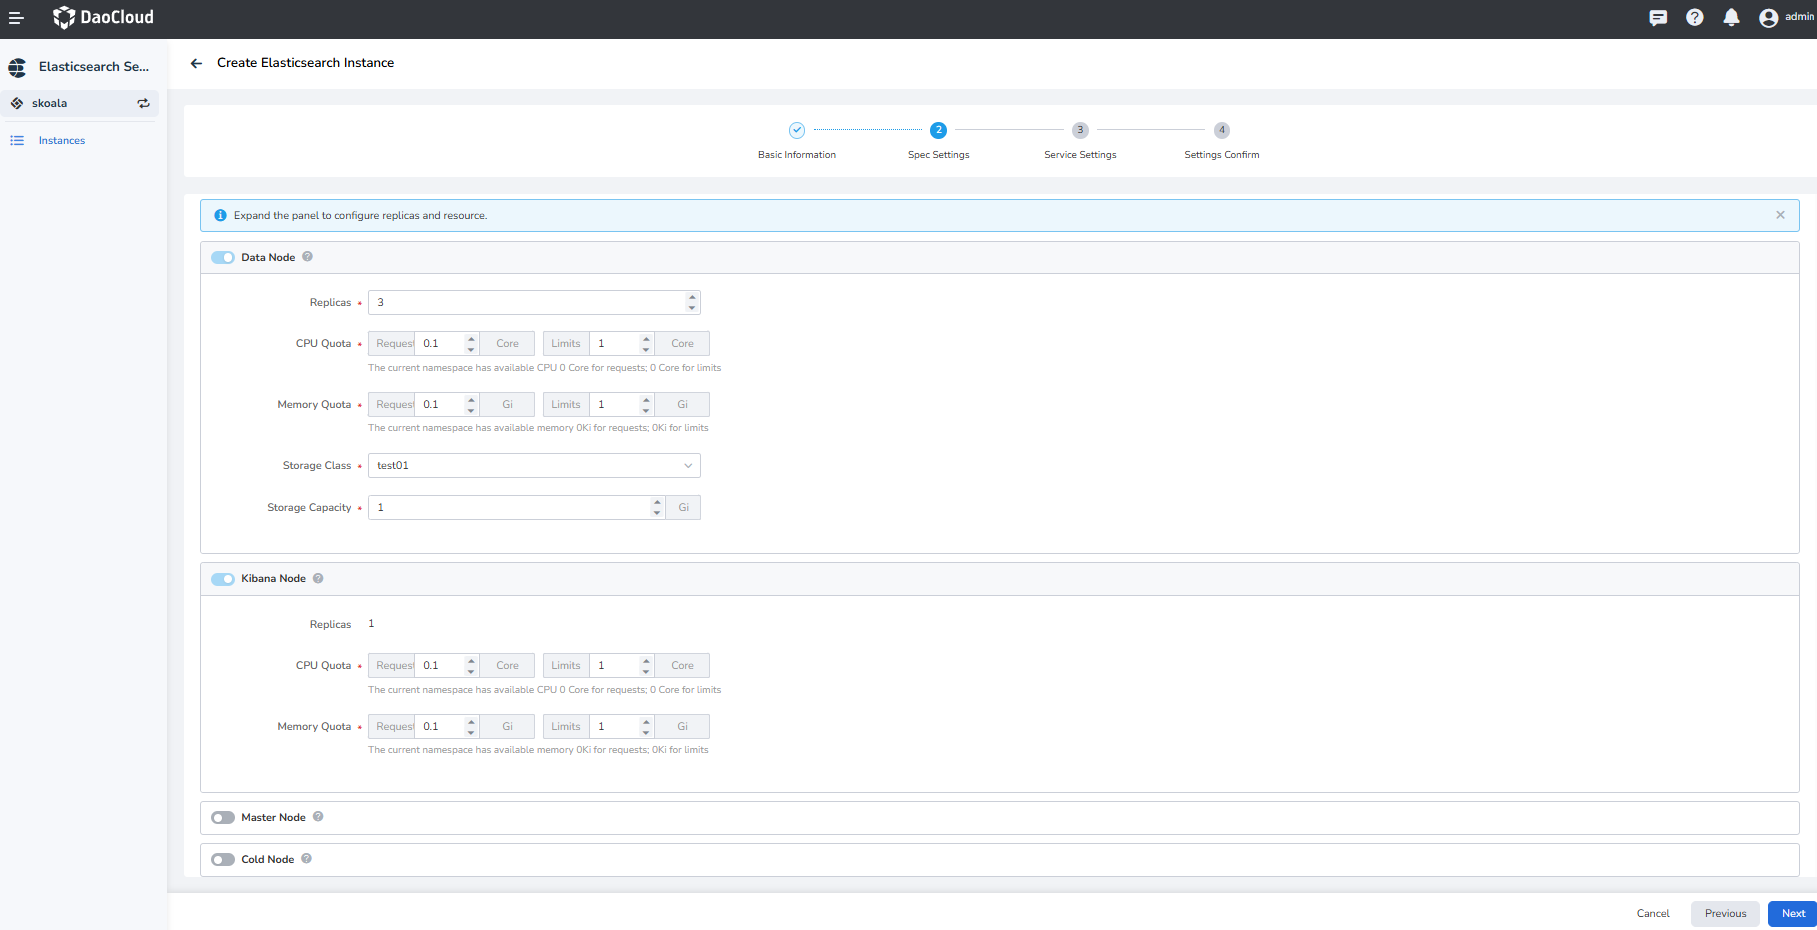This screenshot has height=930, width=1817.
Task: Click the Next button
Action: [x=1791, y=913]
